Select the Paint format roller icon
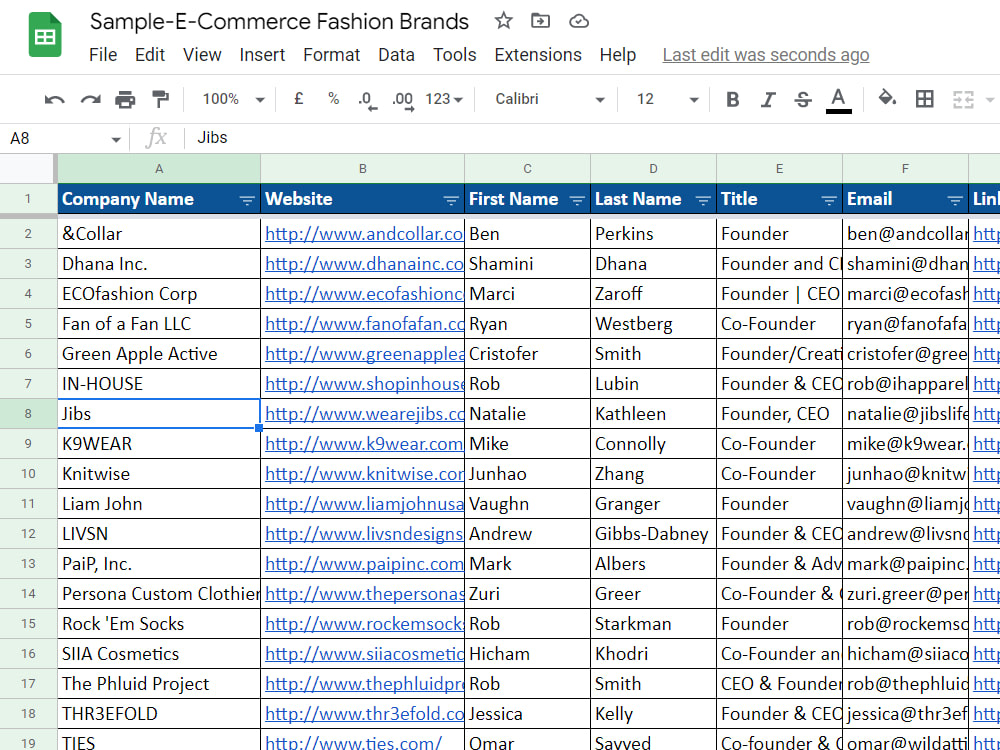This screenshot has width=1000, height=750. [x=160, y=99]
